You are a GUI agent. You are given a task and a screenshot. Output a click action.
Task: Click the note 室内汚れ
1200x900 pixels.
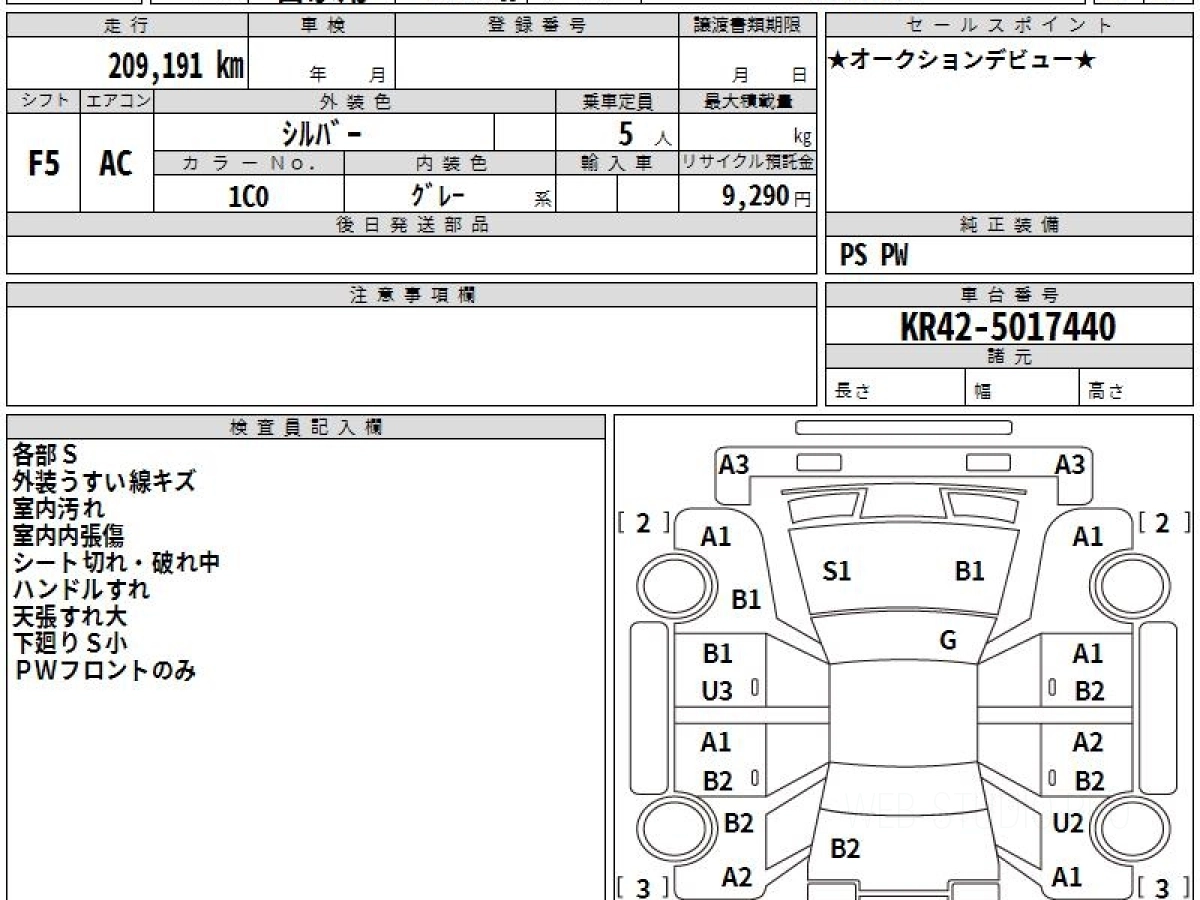click(x=58, y=509)
